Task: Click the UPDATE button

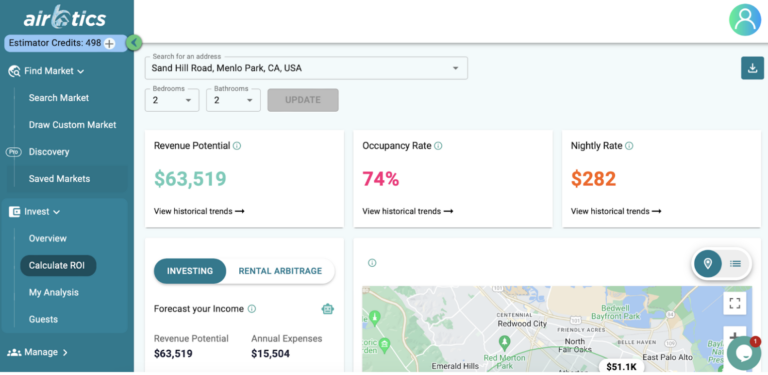Action: (303, 100)
